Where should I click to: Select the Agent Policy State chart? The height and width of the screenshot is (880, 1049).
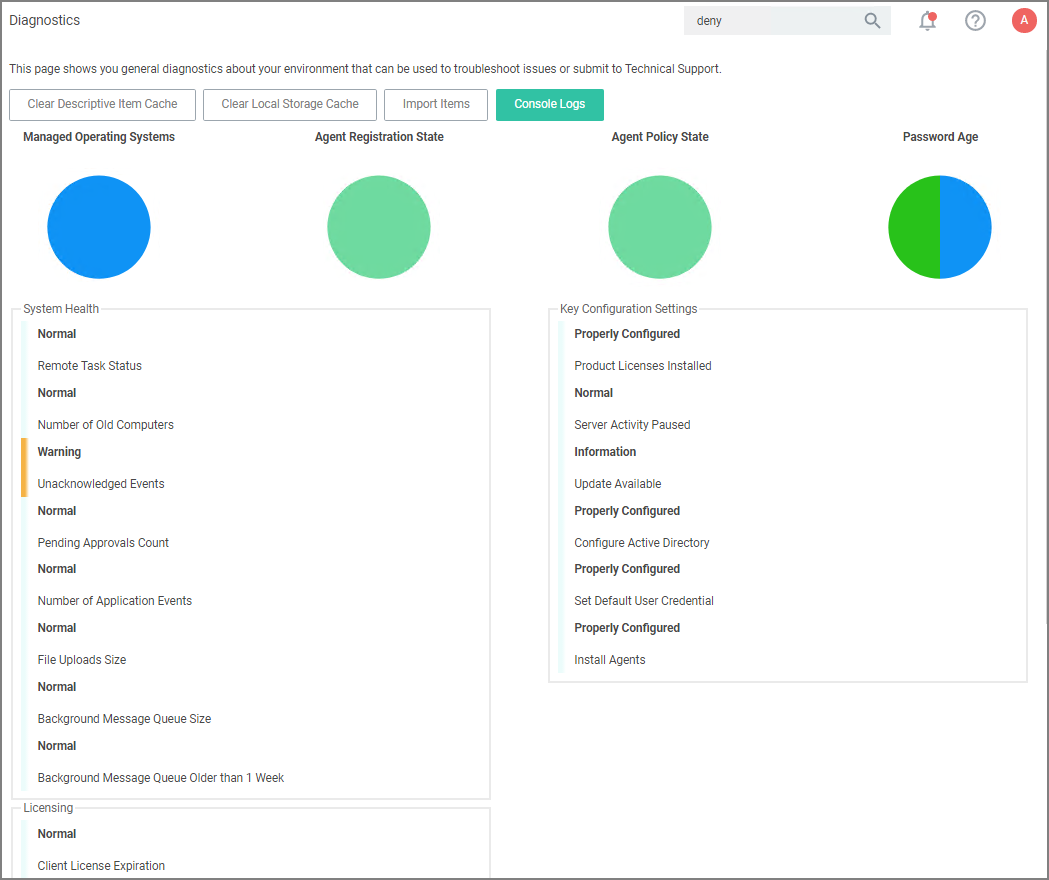tap(660, 227)
